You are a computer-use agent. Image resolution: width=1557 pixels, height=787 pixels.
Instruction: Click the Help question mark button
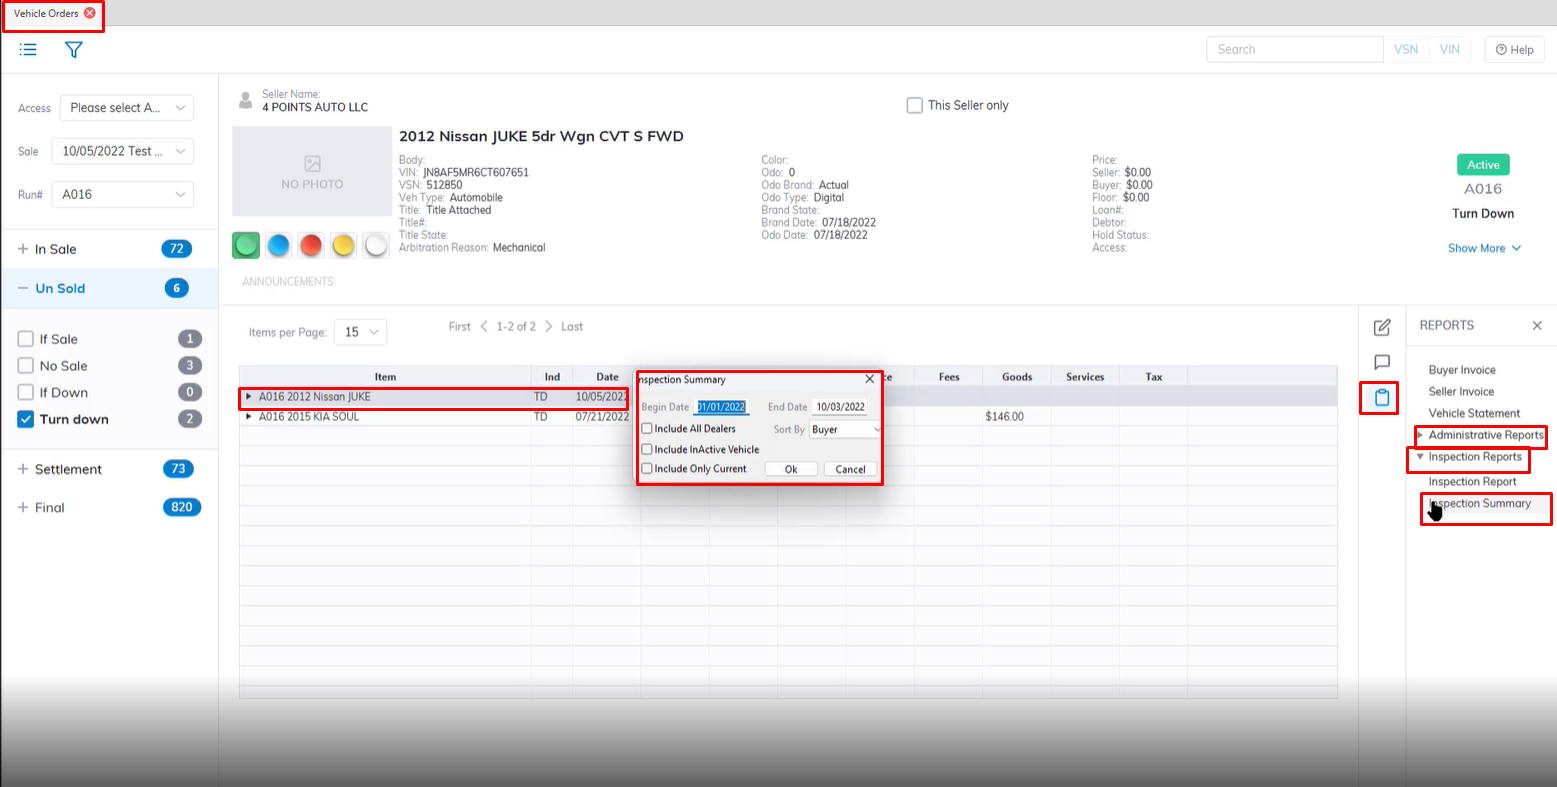point(1514,49)
